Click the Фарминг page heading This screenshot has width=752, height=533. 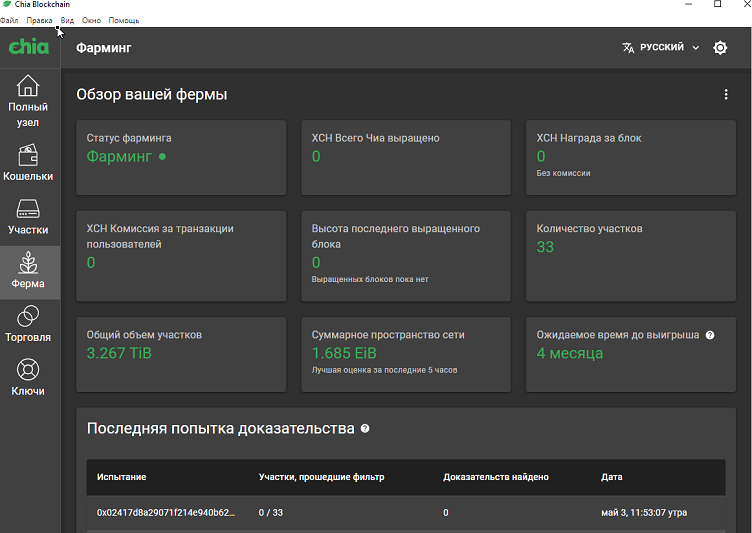click(x=104, y=48)
